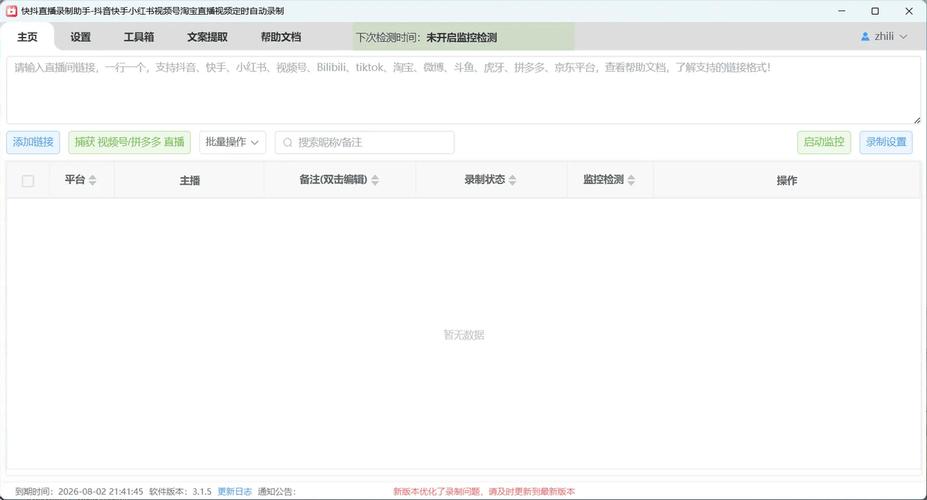Click the app logo icon in title bar

coord(11,11)
